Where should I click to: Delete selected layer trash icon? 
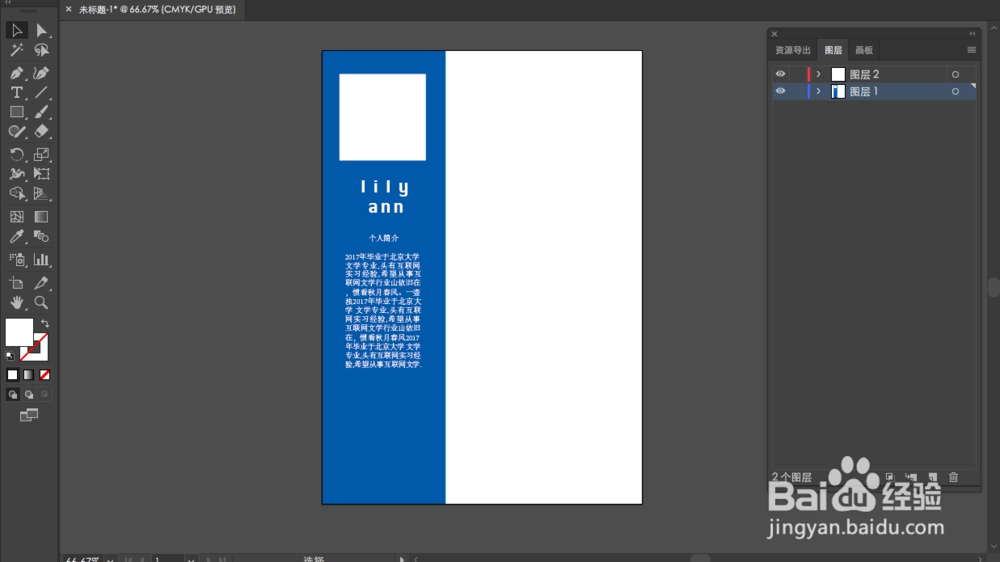[953, 477]
